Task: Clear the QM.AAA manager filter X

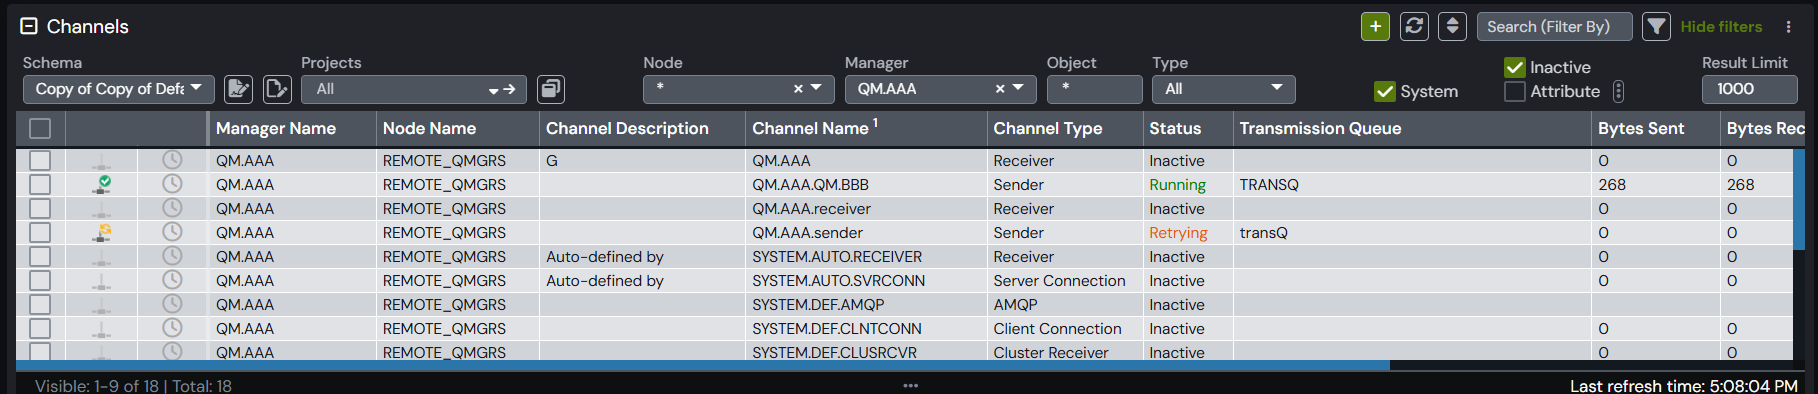Action: [1000, 89]
